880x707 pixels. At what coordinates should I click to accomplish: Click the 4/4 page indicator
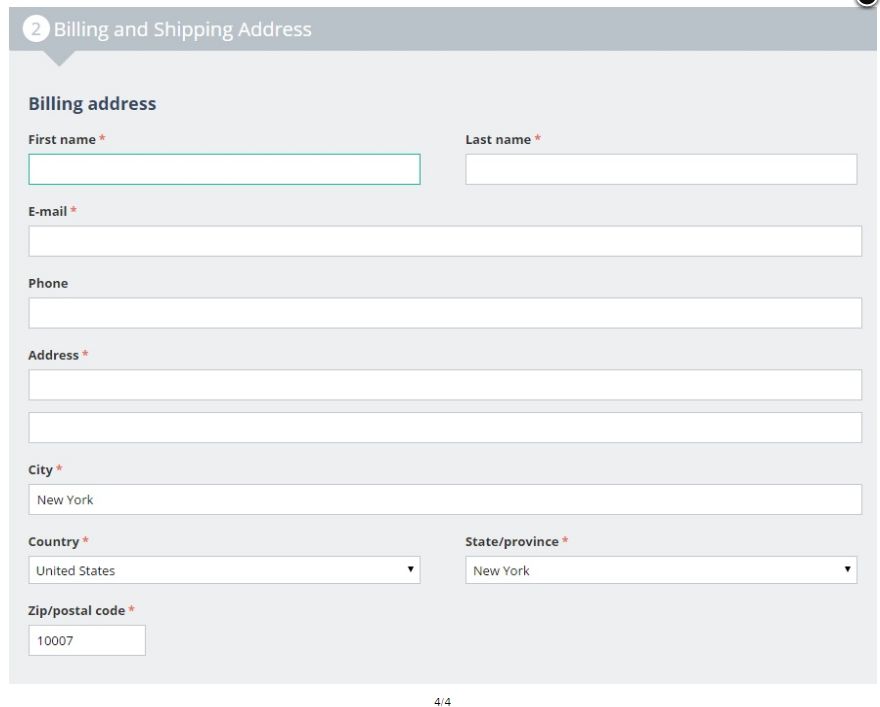pyautogui.click(x=442, y=701)
